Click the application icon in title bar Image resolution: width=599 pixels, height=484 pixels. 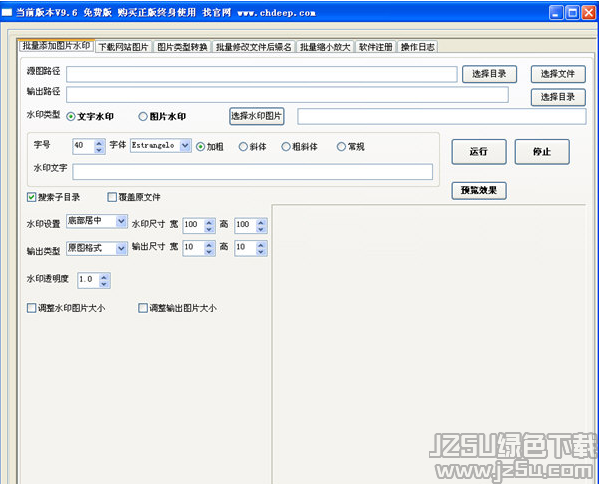coord(7,13)
